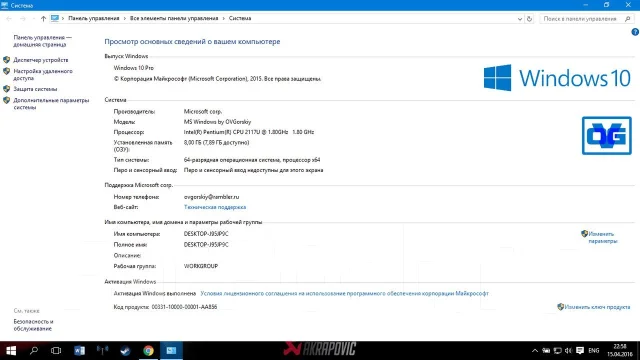Open the Technical support website link
This screenshot has width=640, height=360.
point(215,207)
